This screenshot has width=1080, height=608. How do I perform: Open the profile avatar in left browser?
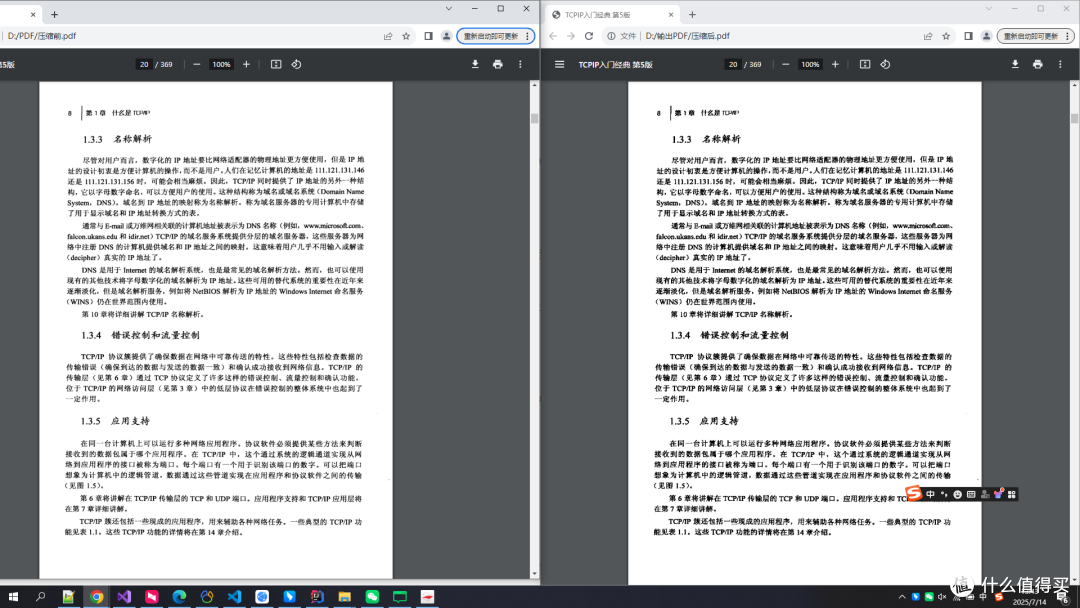coord(446,36)
